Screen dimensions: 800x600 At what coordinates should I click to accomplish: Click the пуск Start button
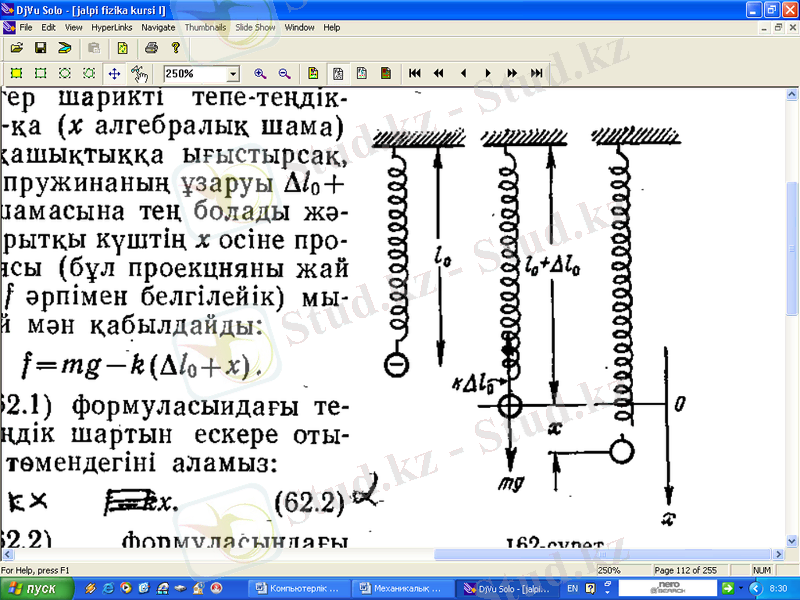(36, 589)
